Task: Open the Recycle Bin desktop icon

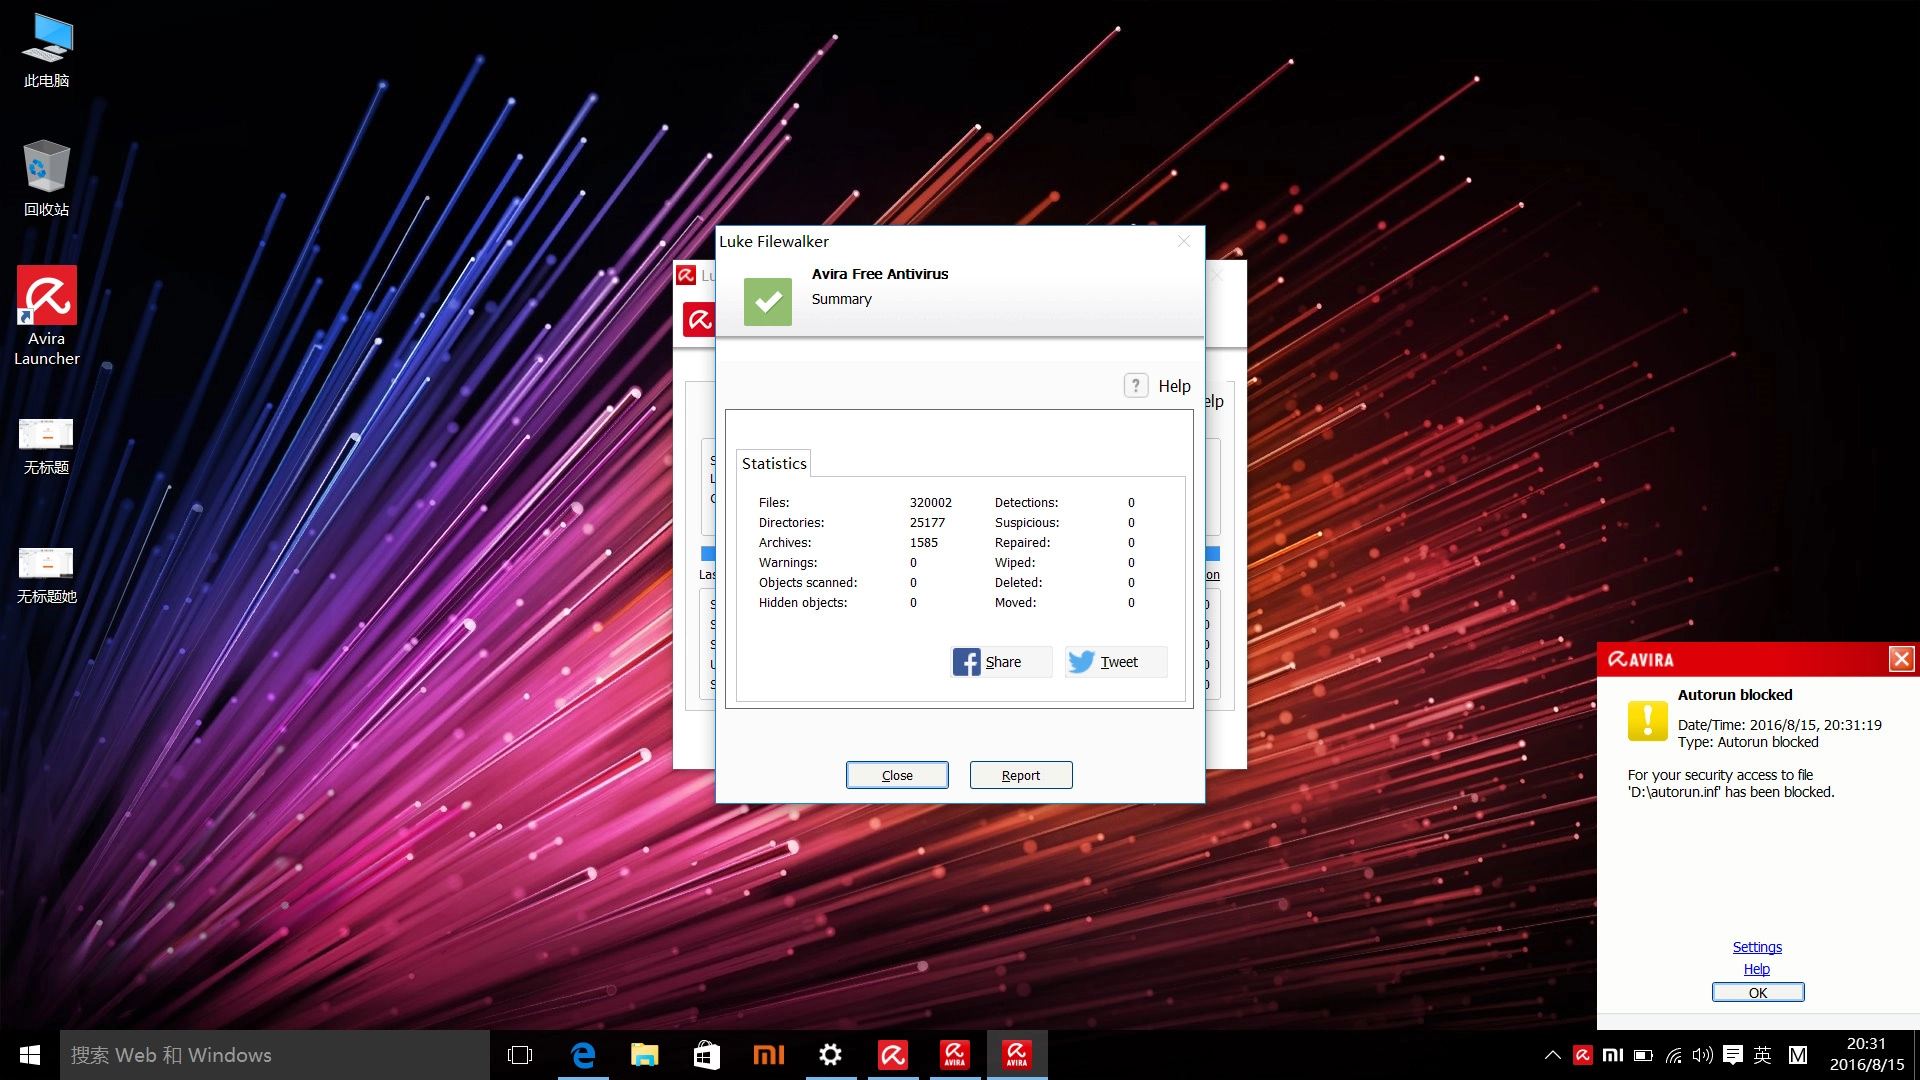Action: point(47,178)
